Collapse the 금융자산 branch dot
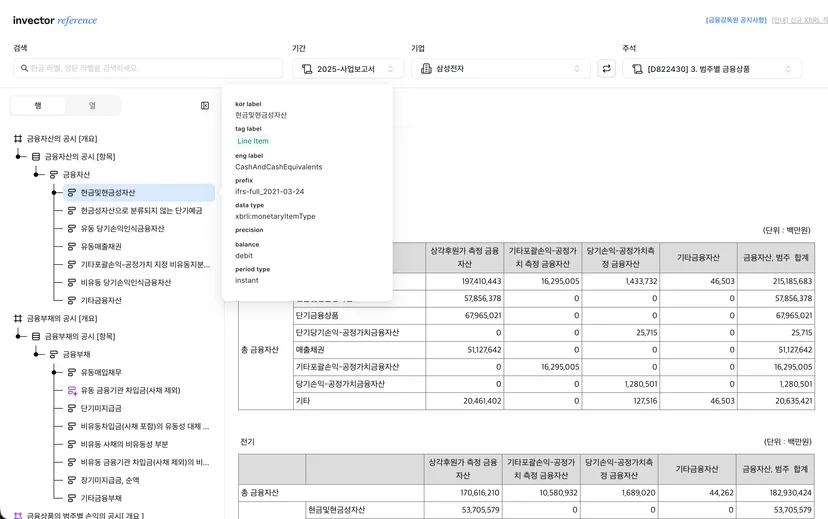 36,175
